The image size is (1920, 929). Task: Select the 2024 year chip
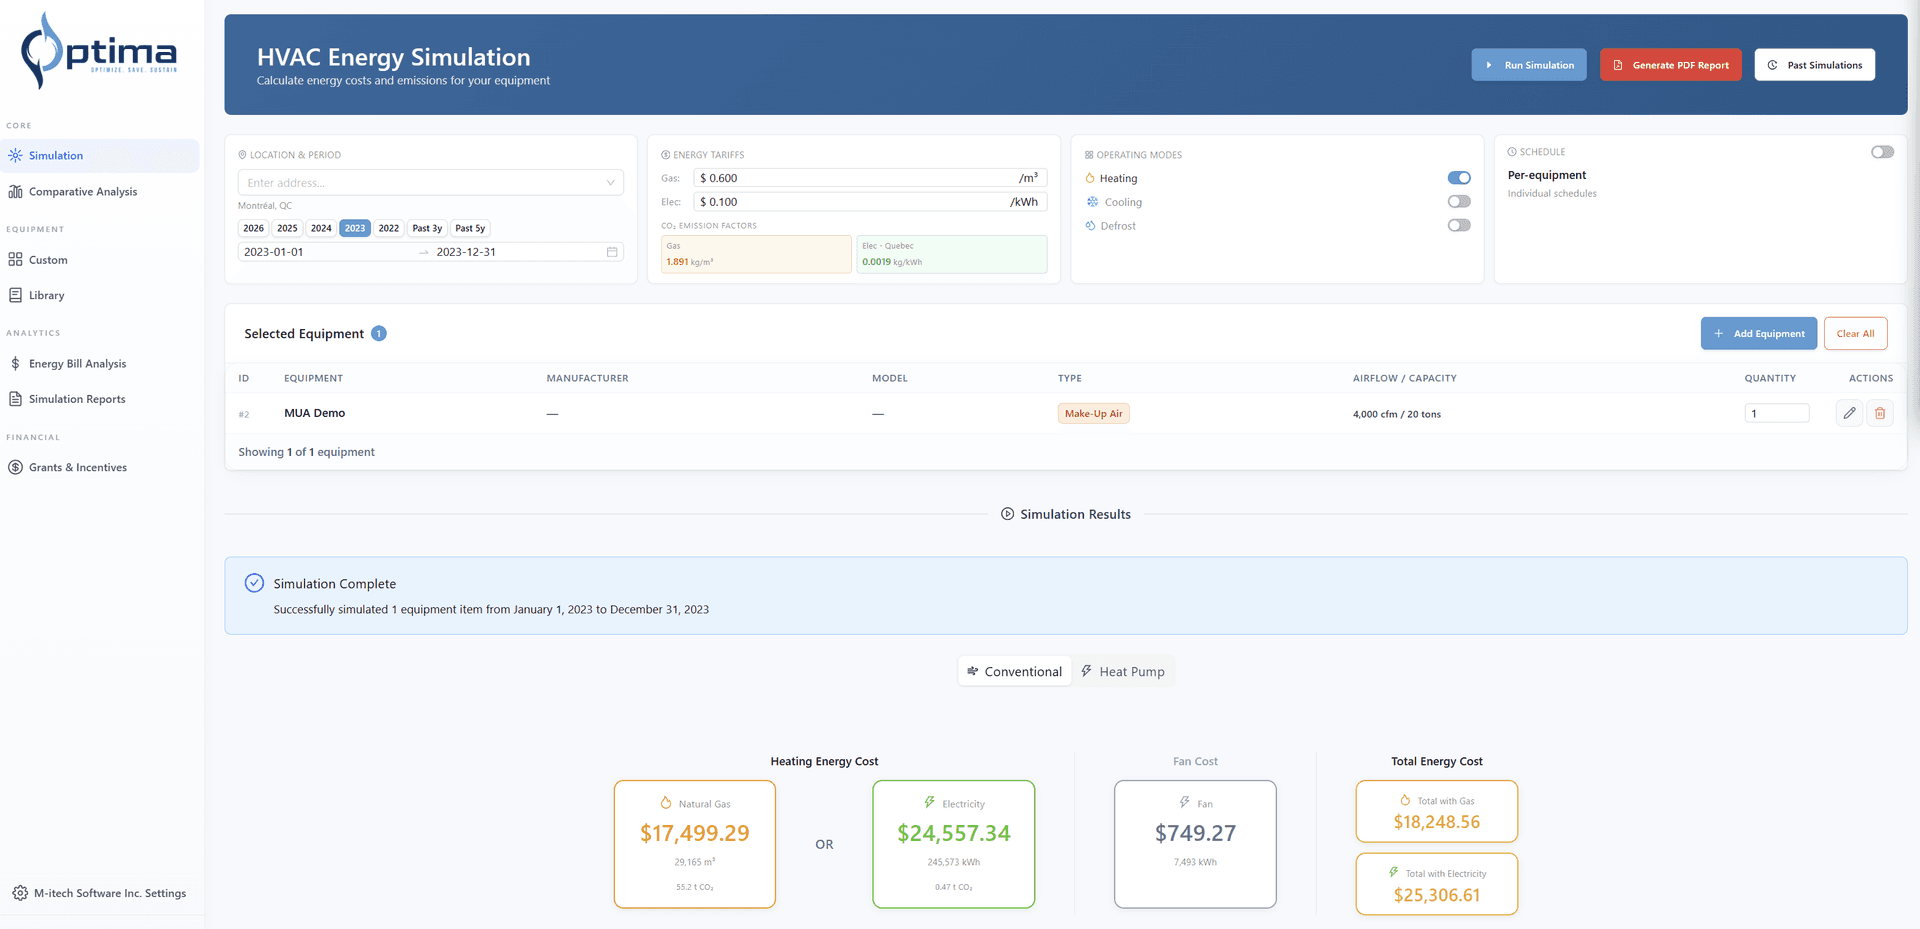(x=321, y=228)
